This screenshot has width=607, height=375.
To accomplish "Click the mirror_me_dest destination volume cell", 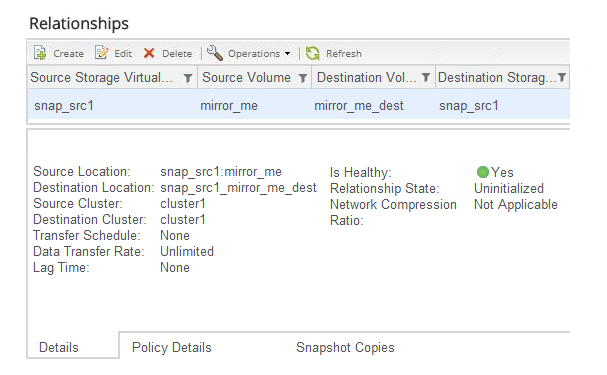I will click(359, 106).
